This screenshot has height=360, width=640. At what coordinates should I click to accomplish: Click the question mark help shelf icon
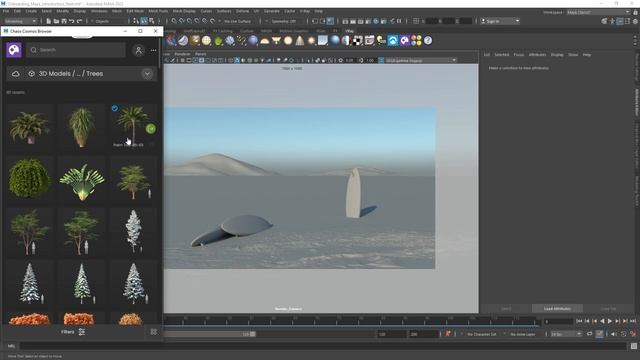coord(428,40)
